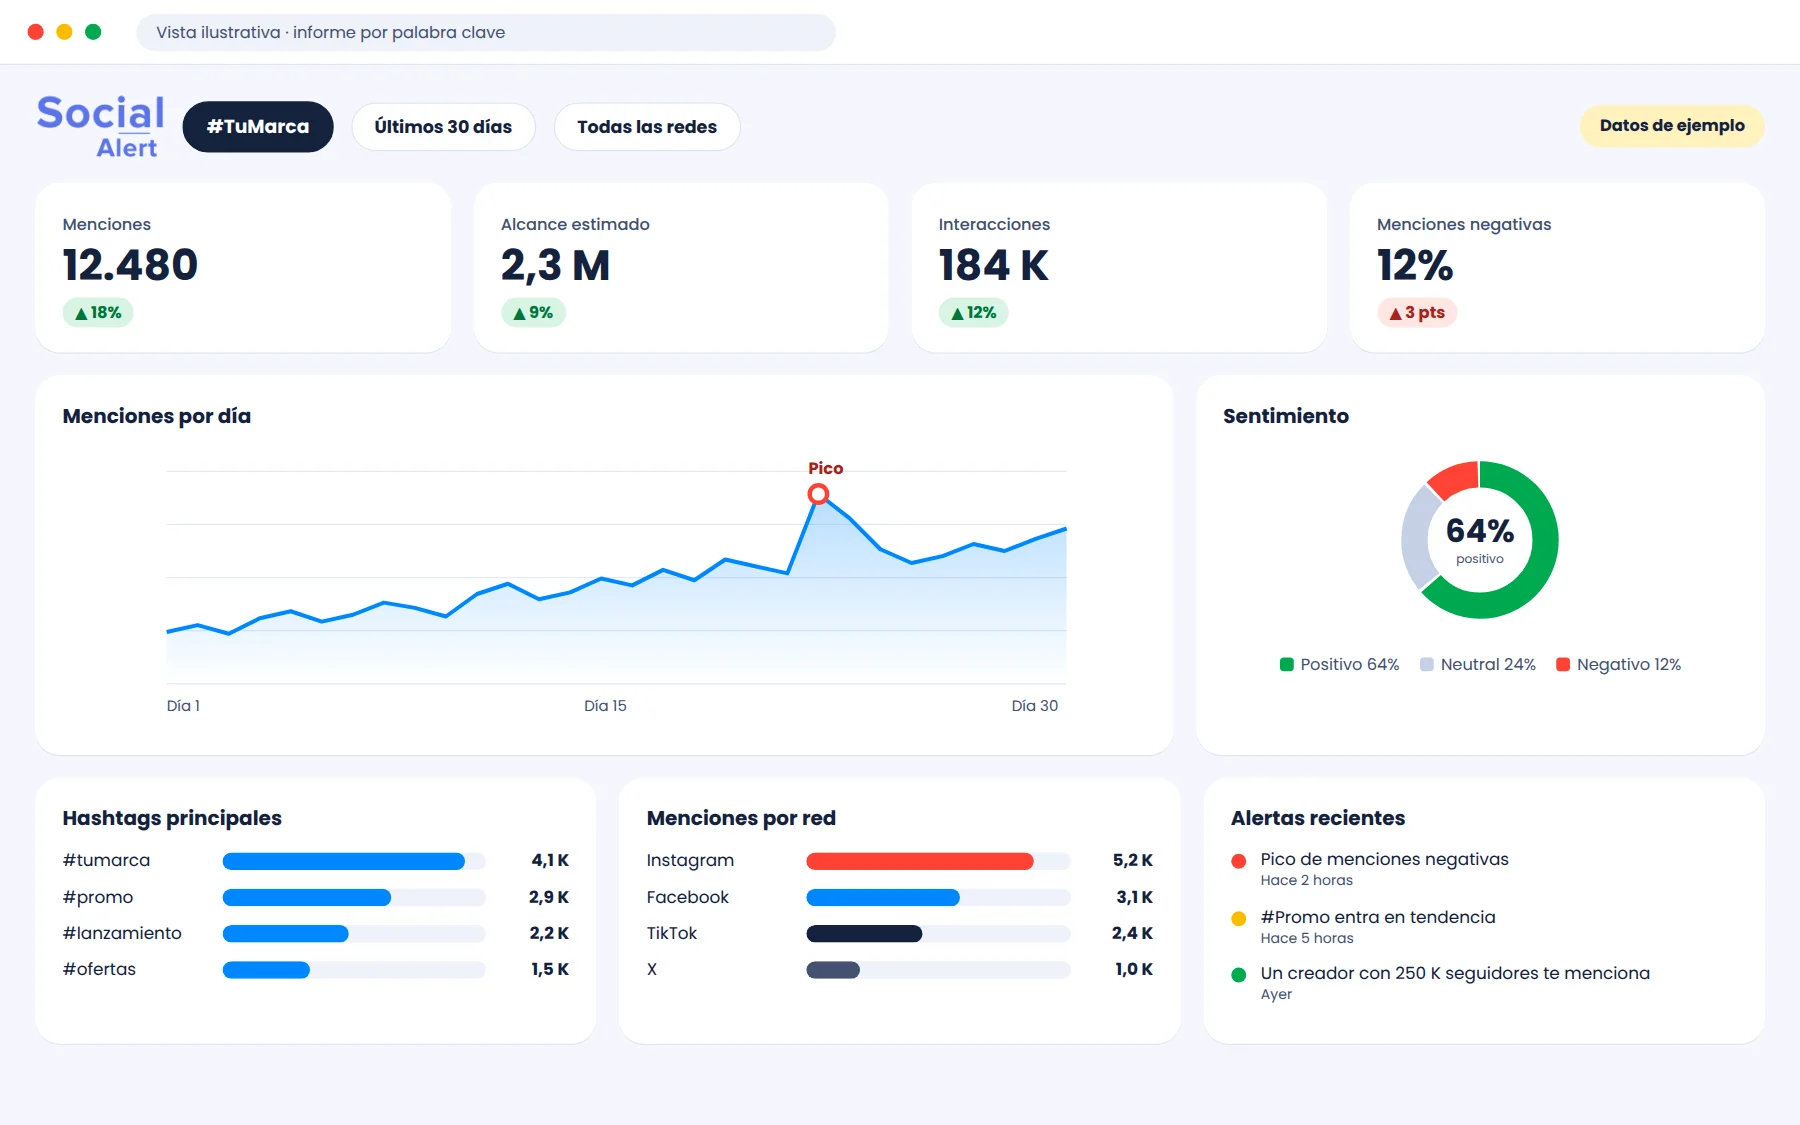Click the red window close button

(x=36, y=32)
